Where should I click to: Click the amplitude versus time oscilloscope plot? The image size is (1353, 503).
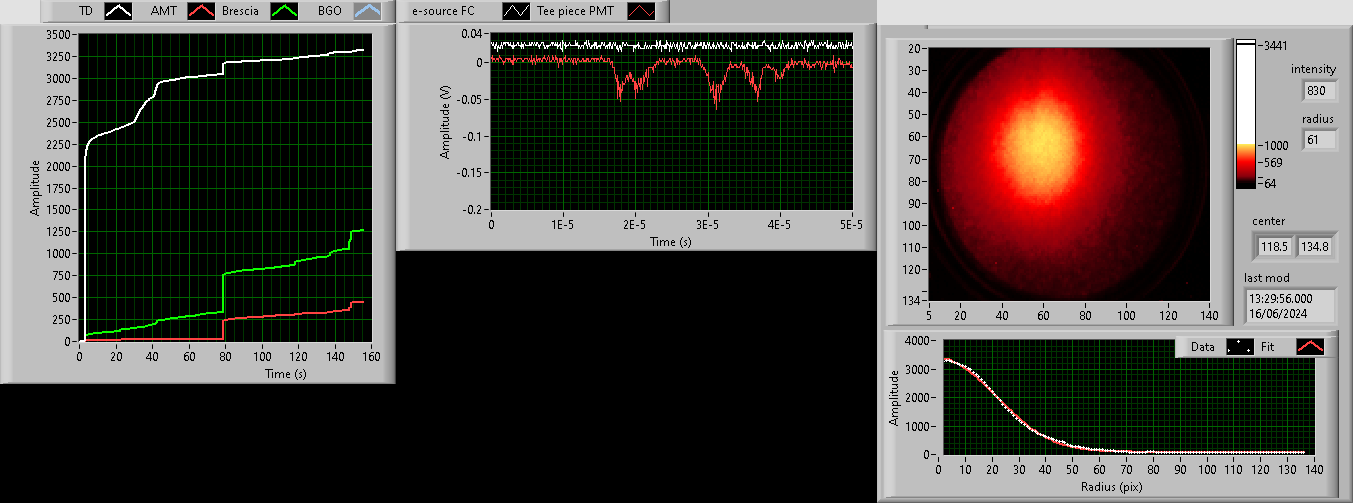671,122
